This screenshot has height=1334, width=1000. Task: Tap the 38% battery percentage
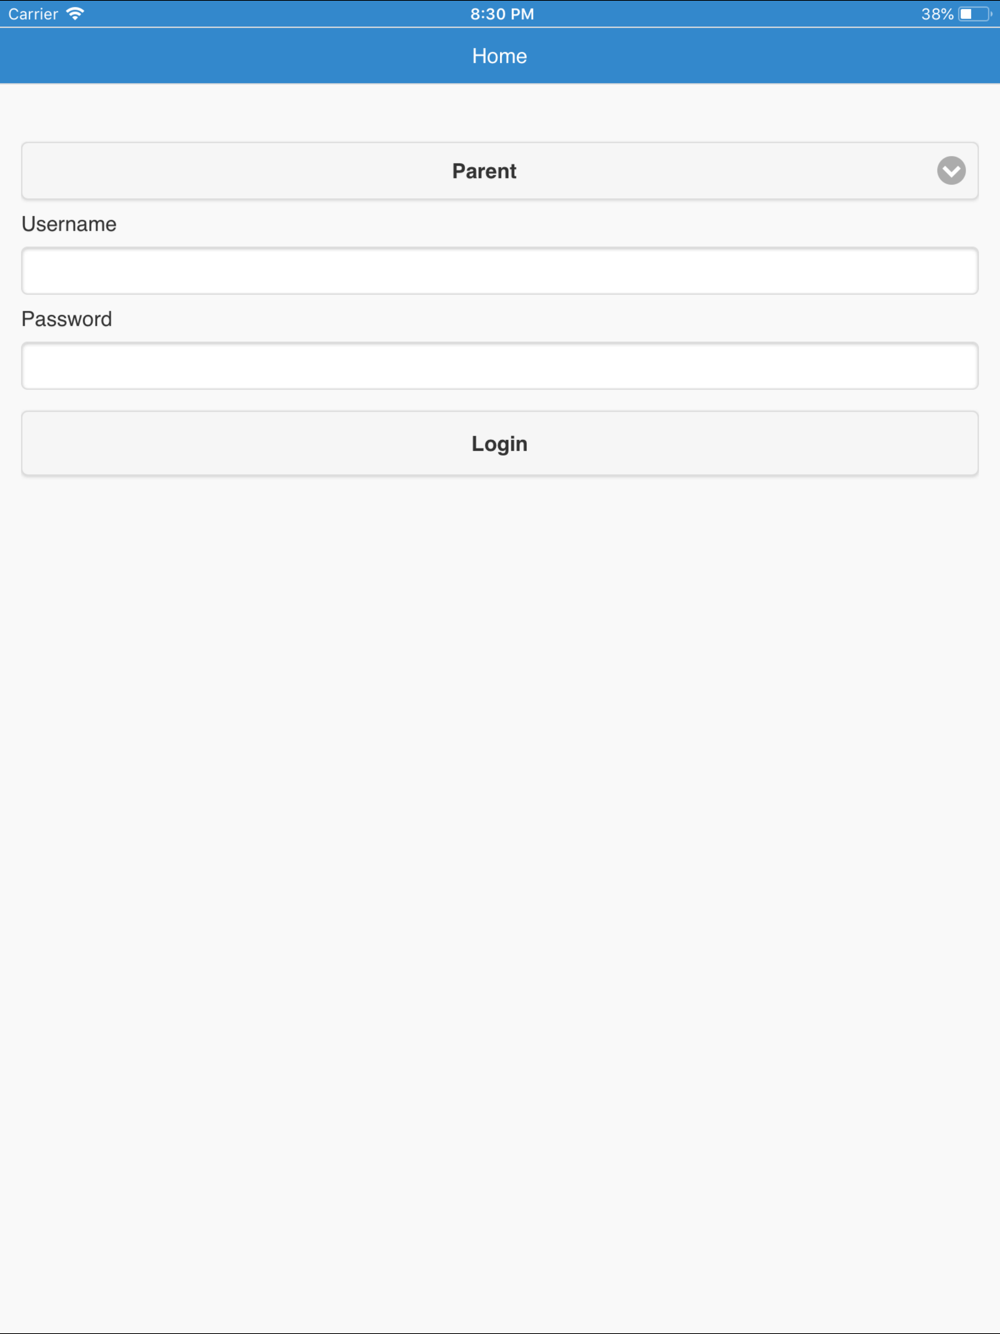(x=937, y=14)
